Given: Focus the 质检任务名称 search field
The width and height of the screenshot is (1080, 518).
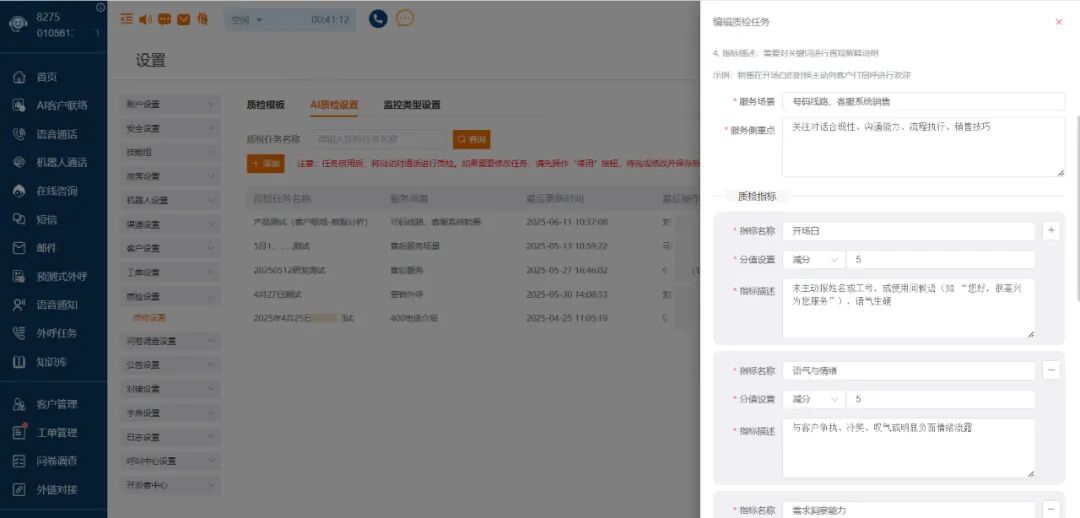Looking at the screenshot, I should pyautogui.click(x=378, y=139).
